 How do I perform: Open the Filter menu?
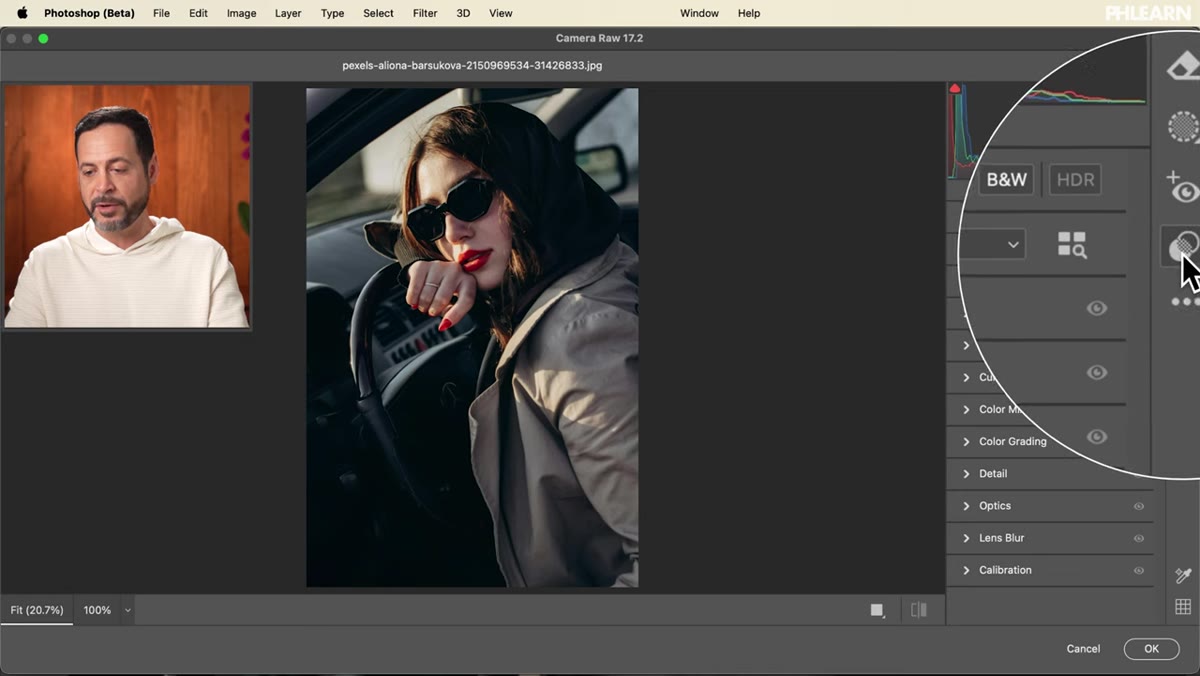pyautogui.click(x=425, y=13)
